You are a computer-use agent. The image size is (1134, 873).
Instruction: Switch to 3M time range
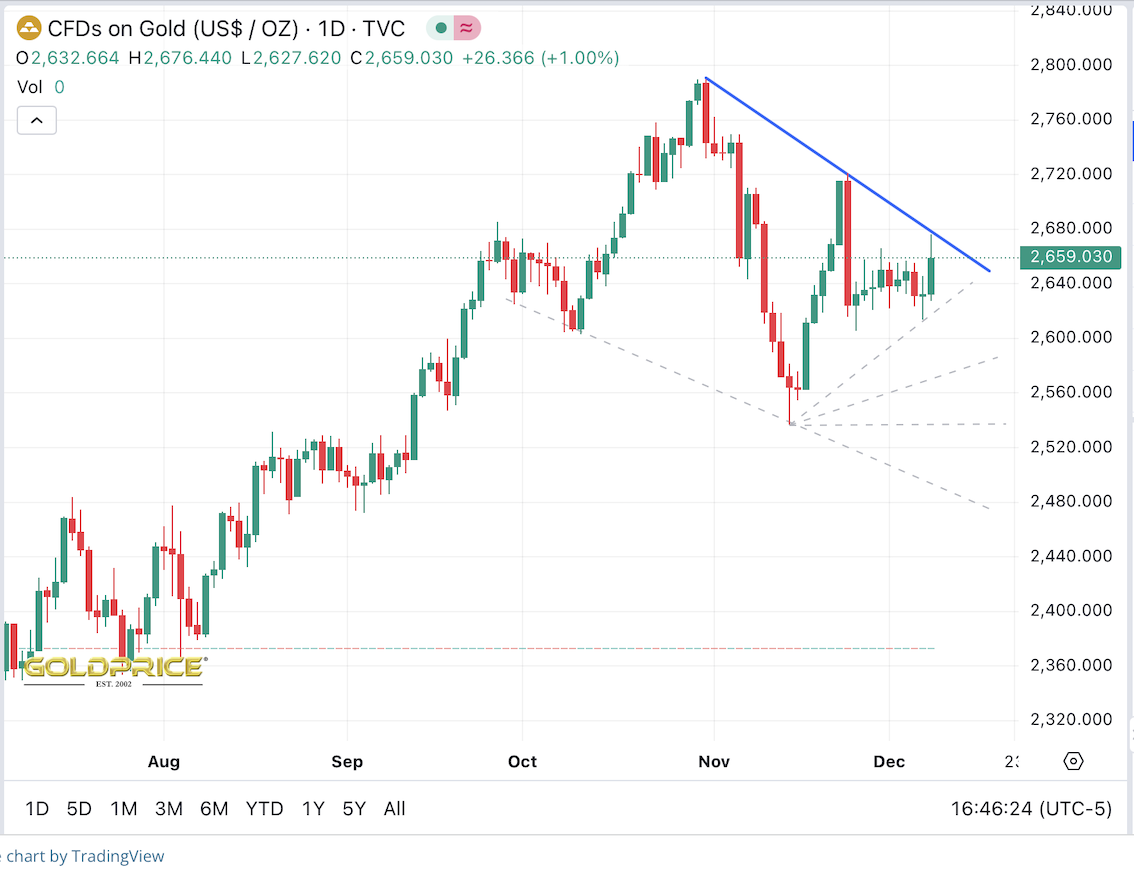pyautogui.click(x=169, y=809)
